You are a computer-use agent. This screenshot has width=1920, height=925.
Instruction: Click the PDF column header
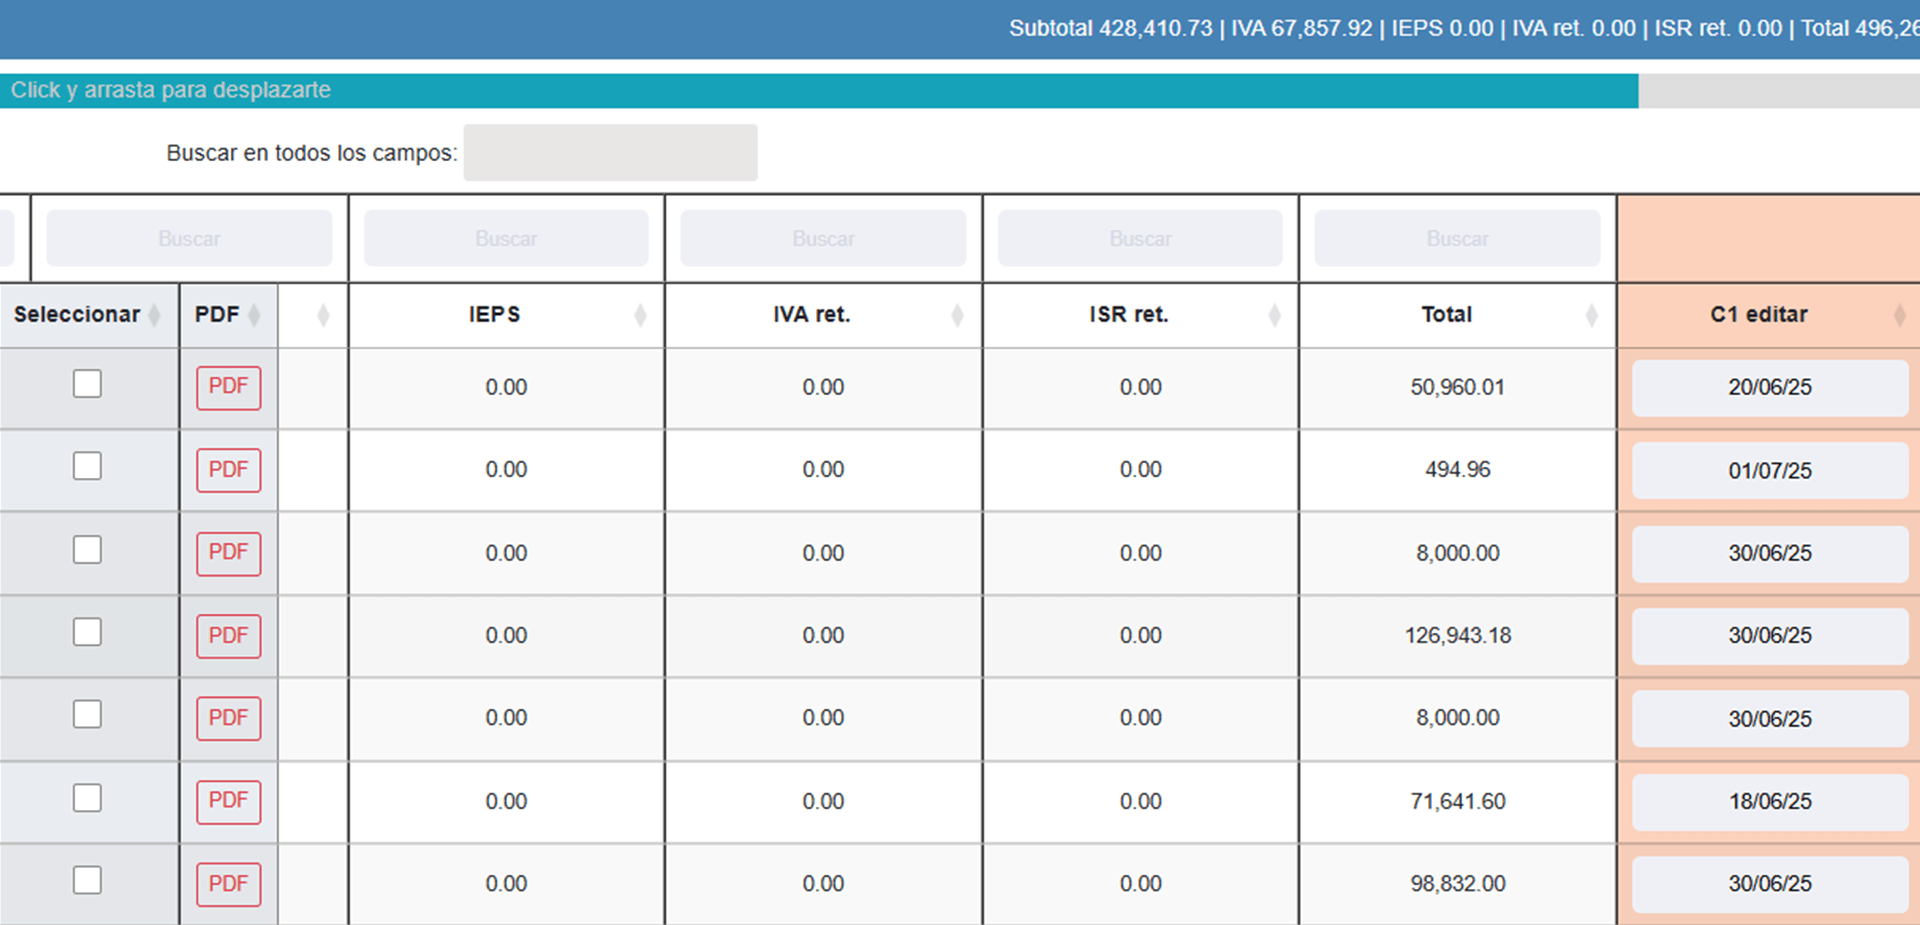(217, 315)
